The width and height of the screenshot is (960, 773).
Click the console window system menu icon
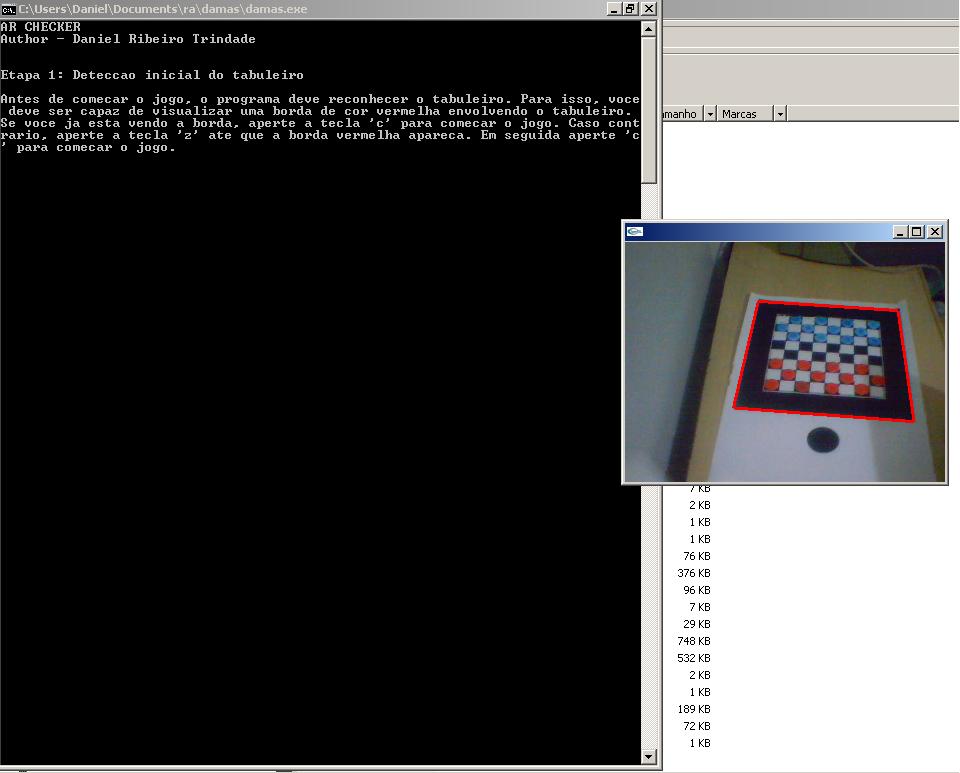tap(8, 8)
